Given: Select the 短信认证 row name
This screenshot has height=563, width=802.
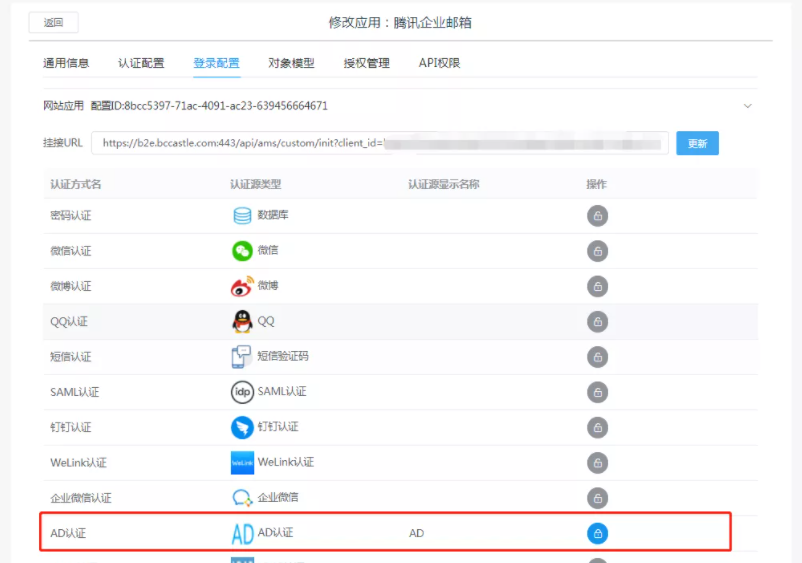Looking at the screenshot, I should coord(71,357).
